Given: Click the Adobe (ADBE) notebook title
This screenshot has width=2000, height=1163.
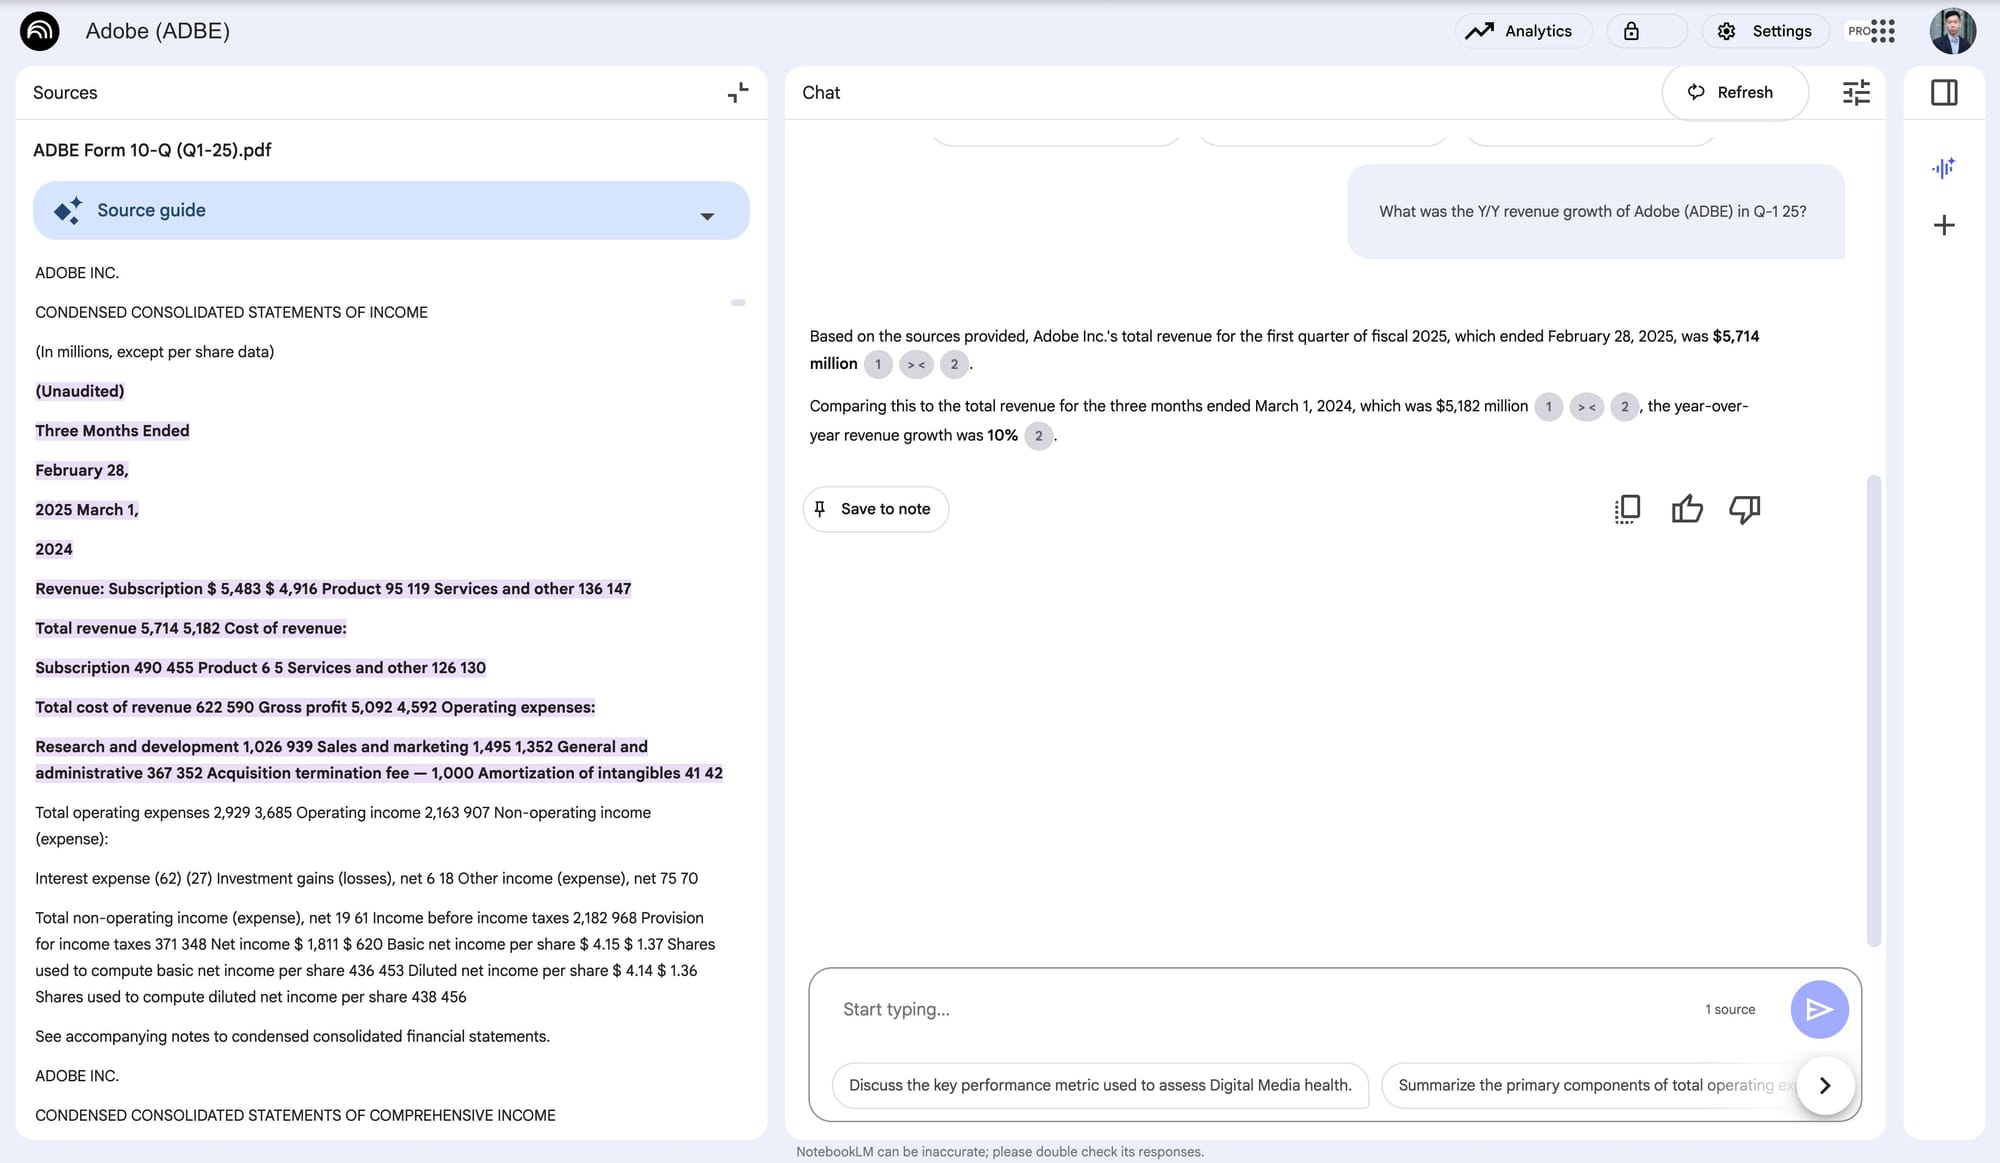Looking at the screenshot, I should 157,31.
